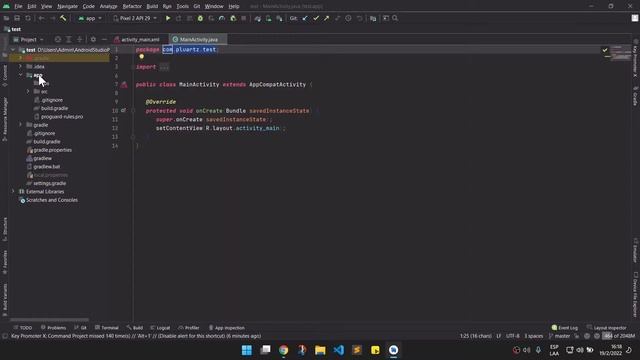The height and width of the screenshot is (360, 640).
Task: Open the Navigate menu
Action: pyautogui.click(x=67, y=7)
